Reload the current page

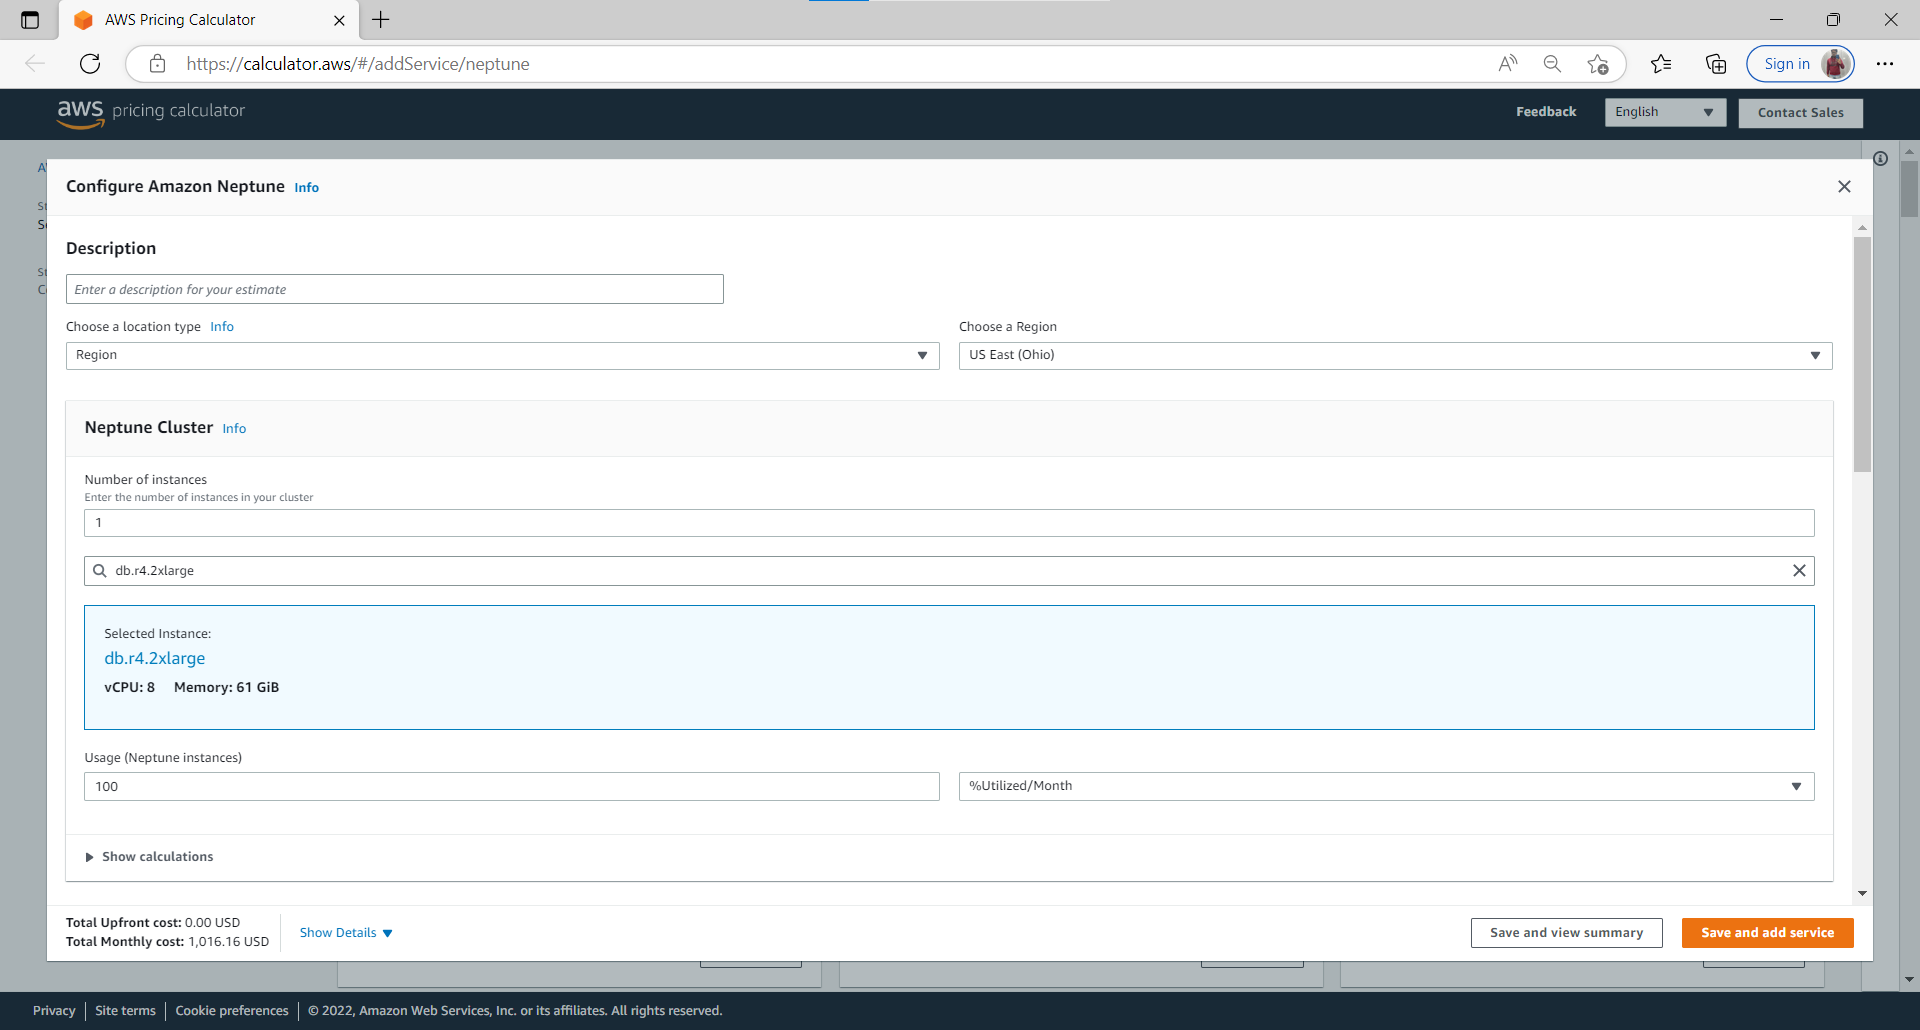tap(90, 63)
